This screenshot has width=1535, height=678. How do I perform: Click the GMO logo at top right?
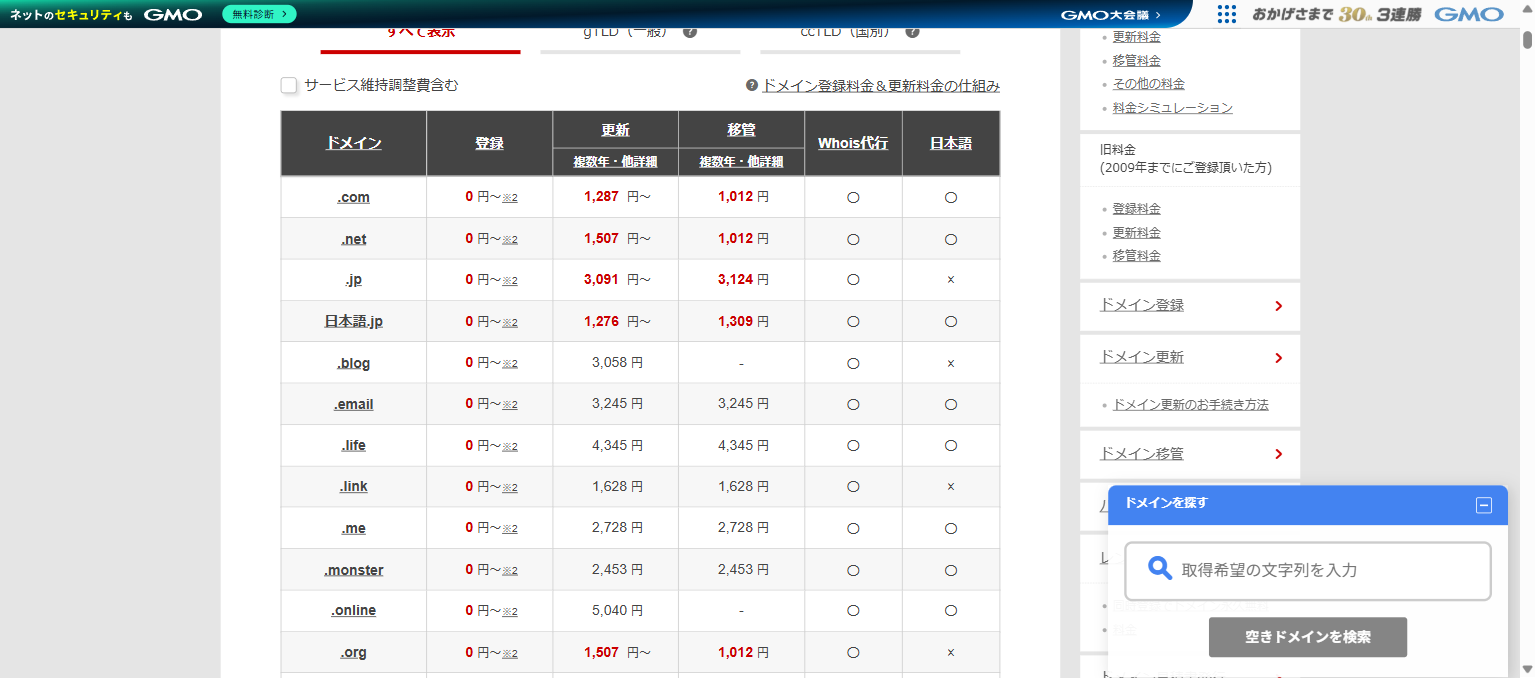1469,14
